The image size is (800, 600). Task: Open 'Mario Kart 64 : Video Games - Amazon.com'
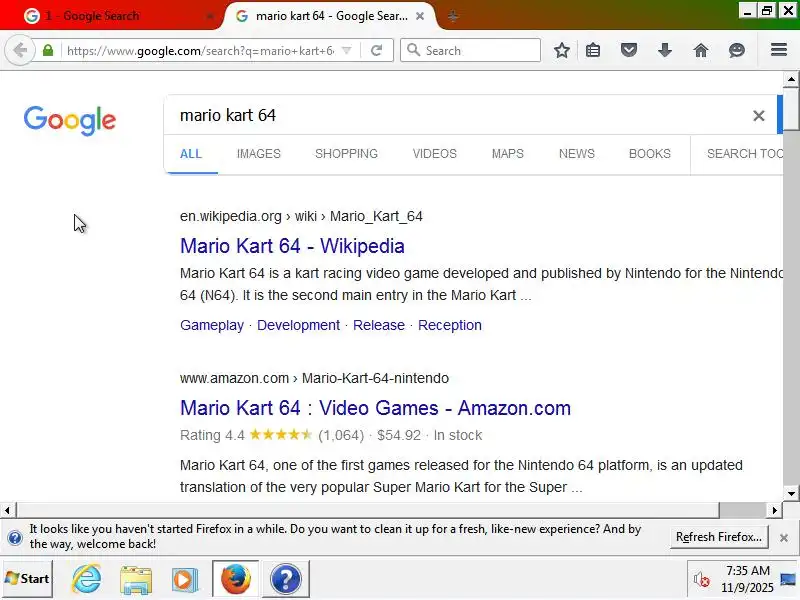(376, 408)
